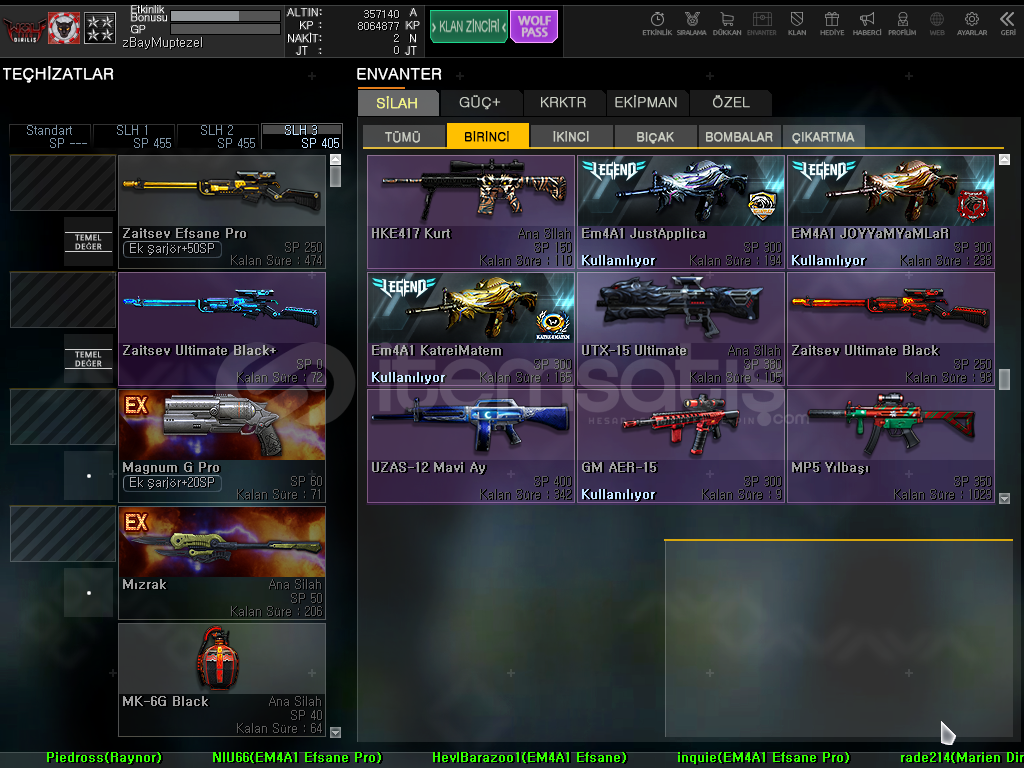The image size is (1024, 768).
Task: Click the Etkinlik Bonusu progress bar
Action: [x=225, y=16]
